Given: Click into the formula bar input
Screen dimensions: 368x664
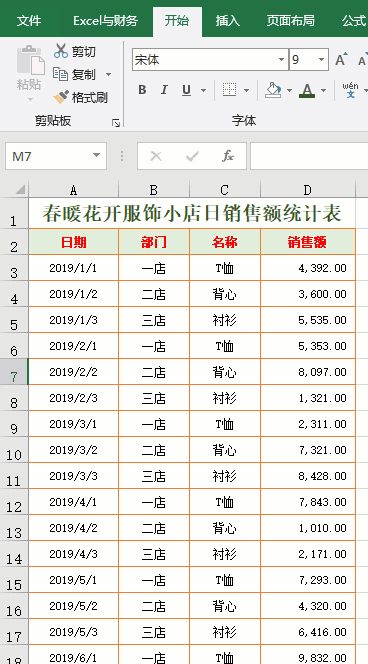Looking at the screenshot, I should tap(310, 156).
